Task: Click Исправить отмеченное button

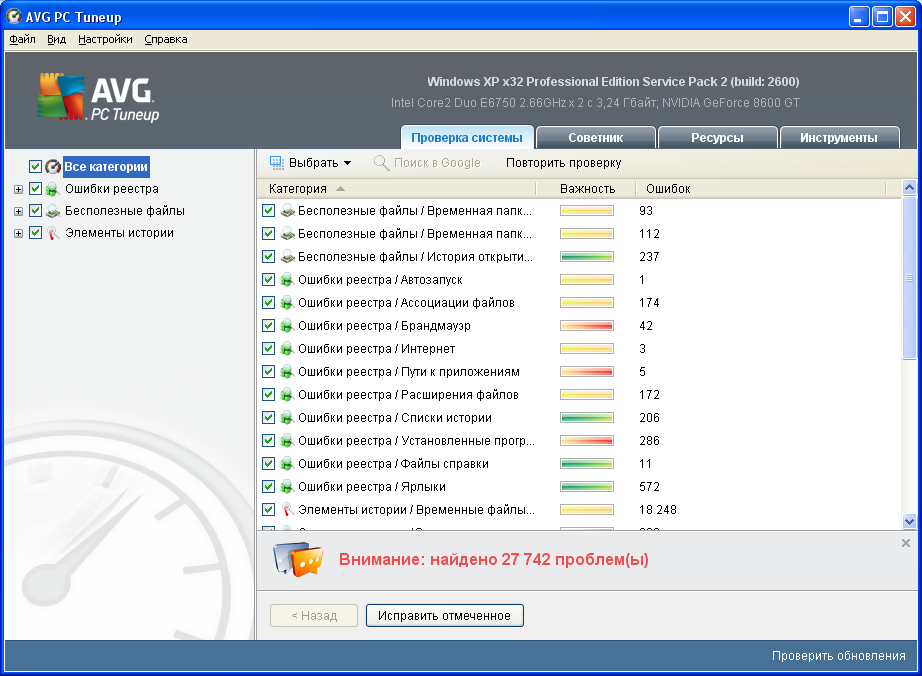Action: click(445, 615)
